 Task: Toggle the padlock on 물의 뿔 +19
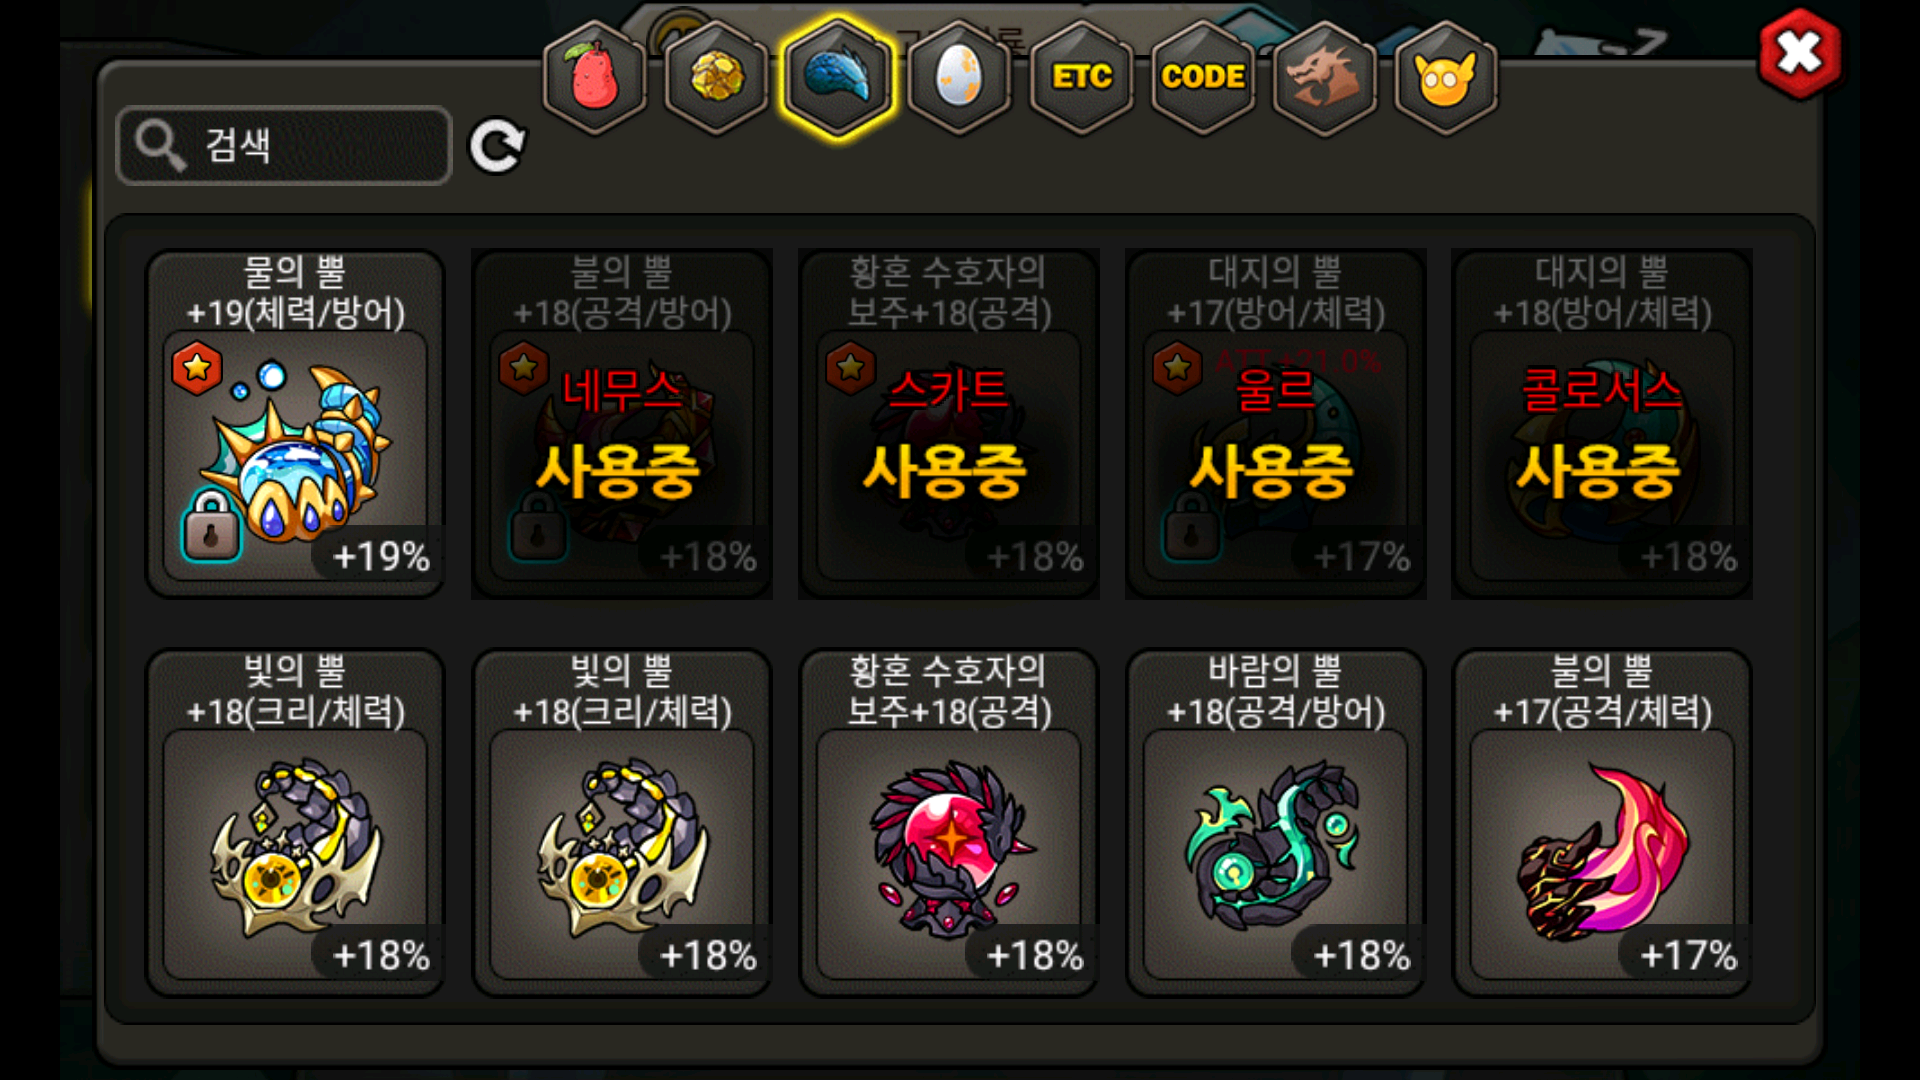point(211,525)
